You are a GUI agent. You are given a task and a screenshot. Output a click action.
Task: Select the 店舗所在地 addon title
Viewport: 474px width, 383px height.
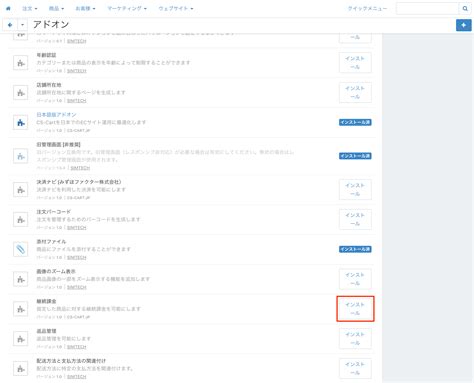coord(49,85)
